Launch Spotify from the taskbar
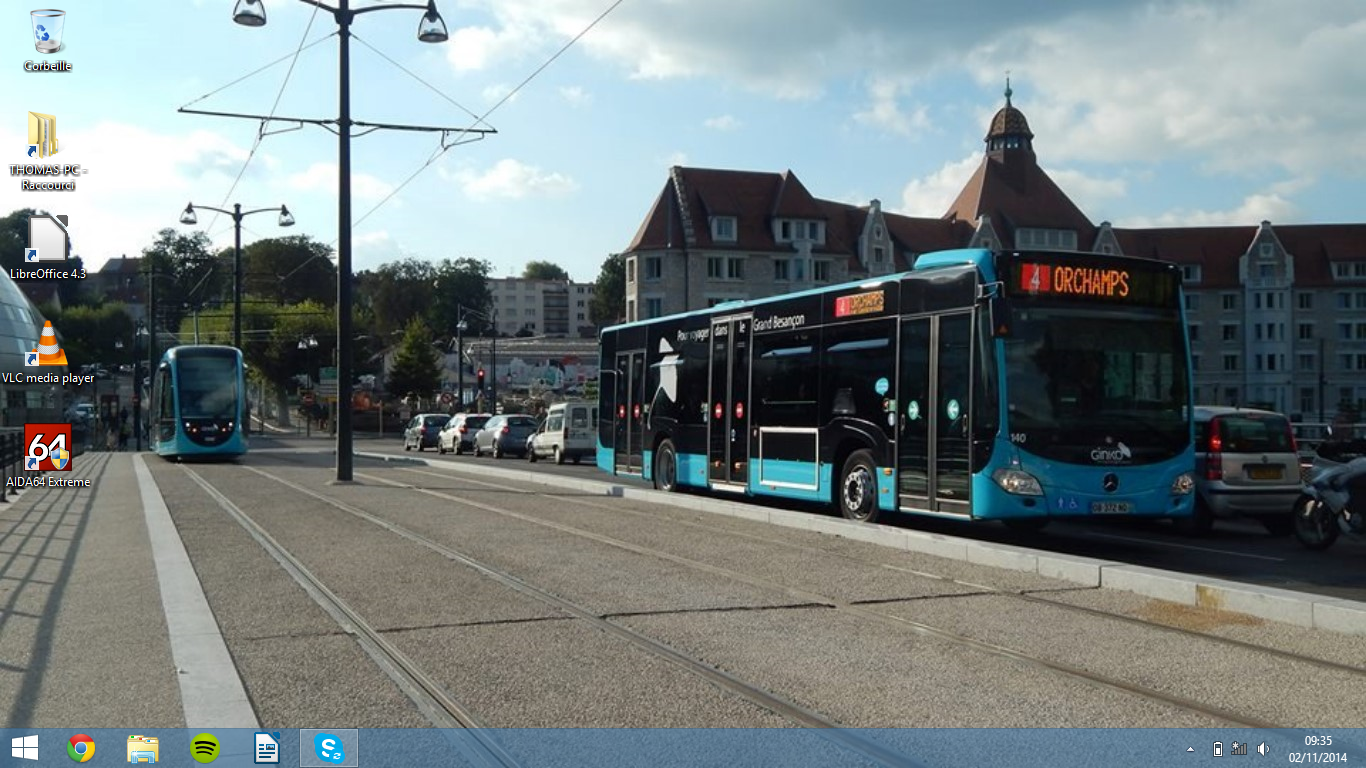 tap(205, 748)
